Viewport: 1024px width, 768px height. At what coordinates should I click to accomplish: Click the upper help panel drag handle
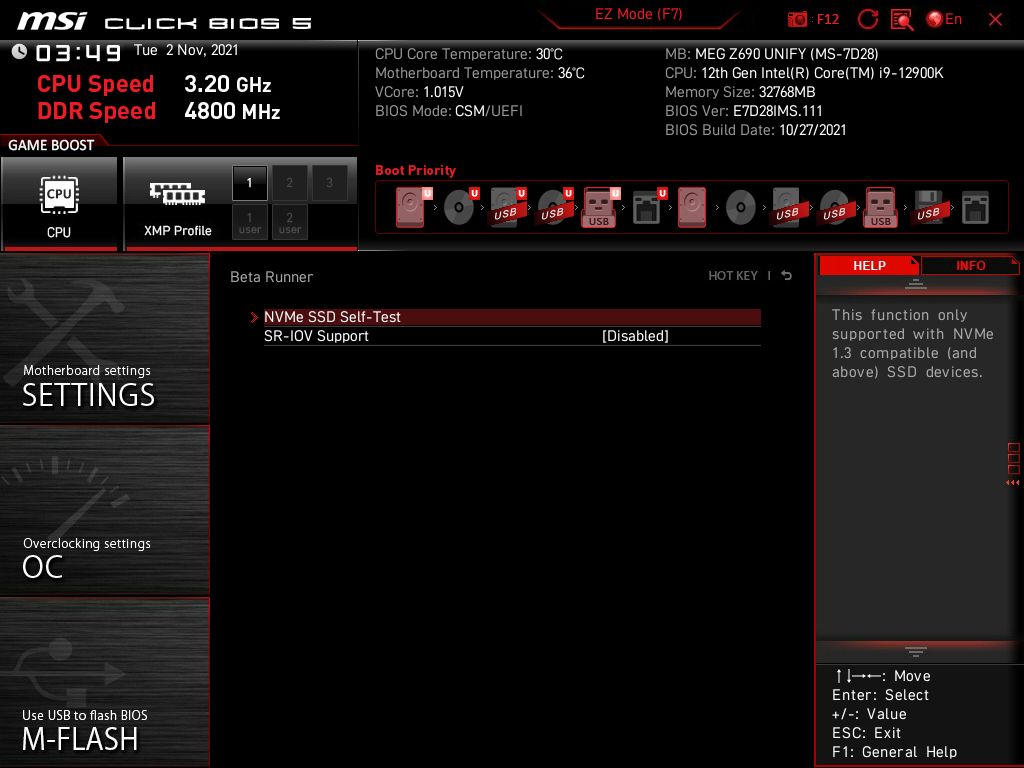916,284
